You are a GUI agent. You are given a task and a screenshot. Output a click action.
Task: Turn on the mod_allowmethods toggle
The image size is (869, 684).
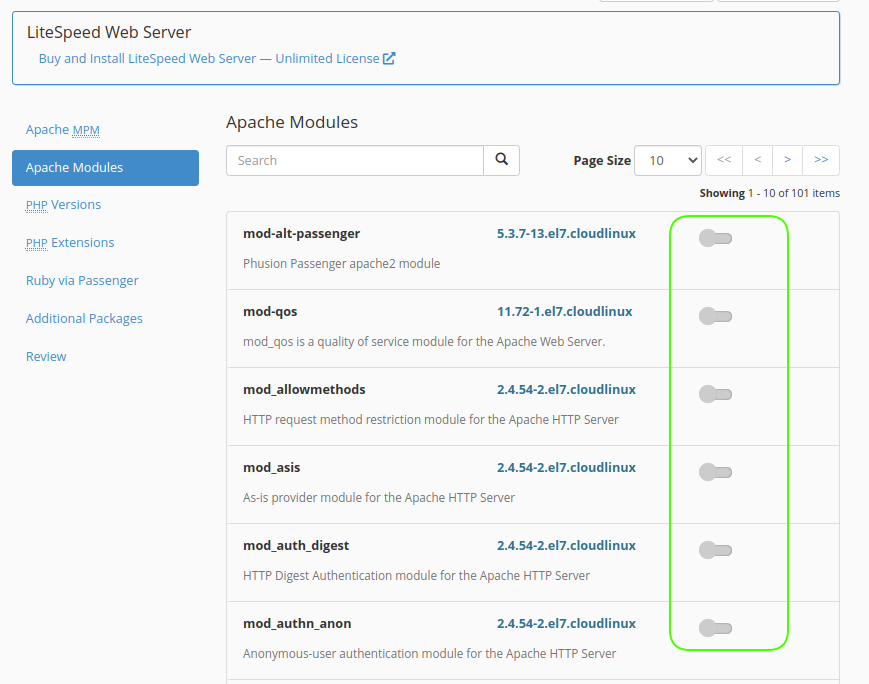click(x=715, y=394)
